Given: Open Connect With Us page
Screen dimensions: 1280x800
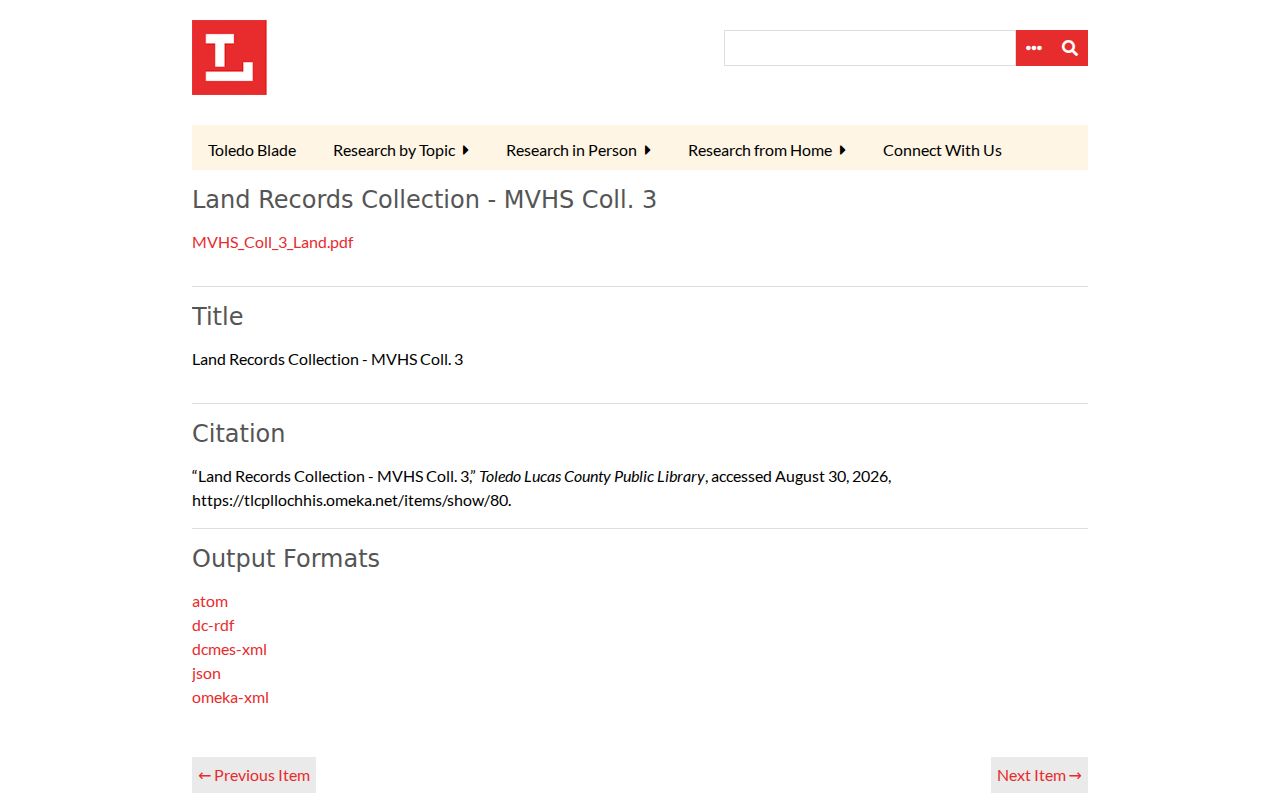Looking at the screenshot, I should [x=942, y=150].
